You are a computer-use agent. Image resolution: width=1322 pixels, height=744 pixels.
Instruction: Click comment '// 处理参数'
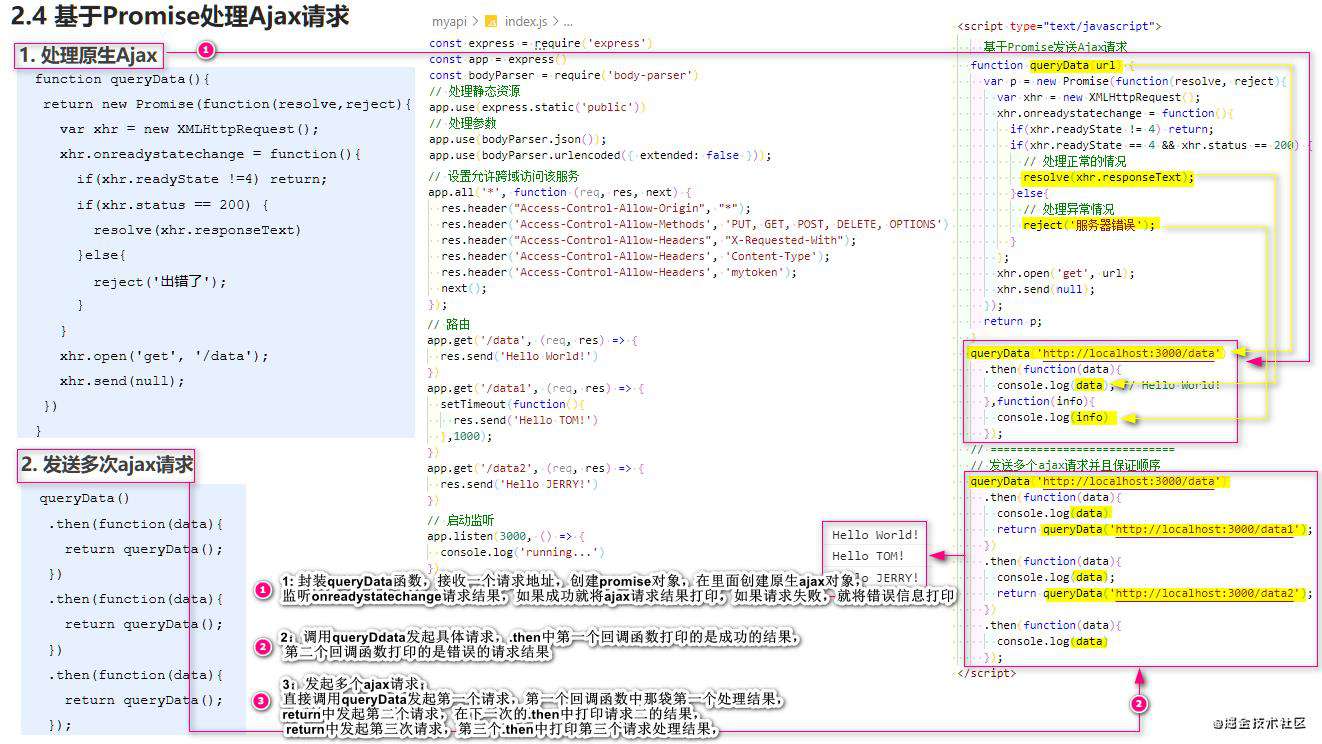click(461, 123)
